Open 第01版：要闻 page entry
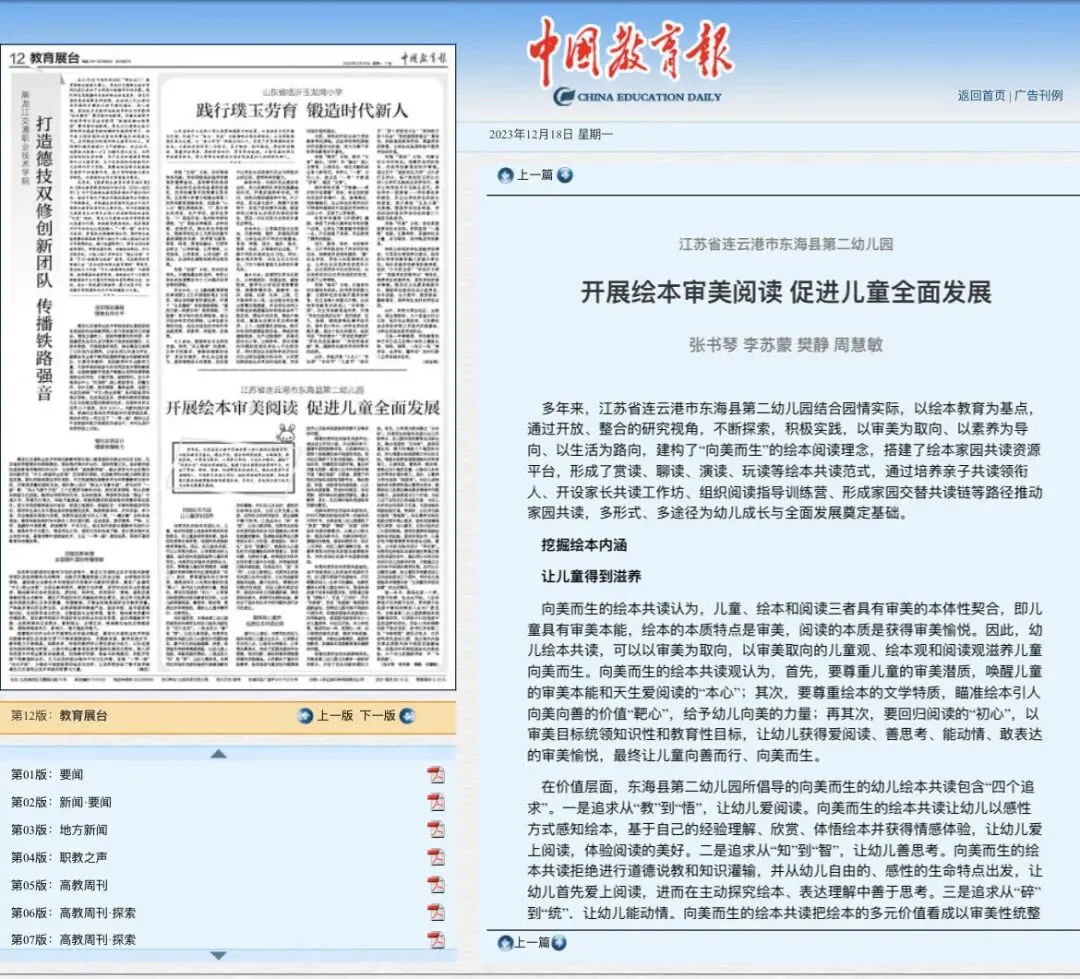The height and width of the screenshot is (979, 1080). tap(47, 775)
